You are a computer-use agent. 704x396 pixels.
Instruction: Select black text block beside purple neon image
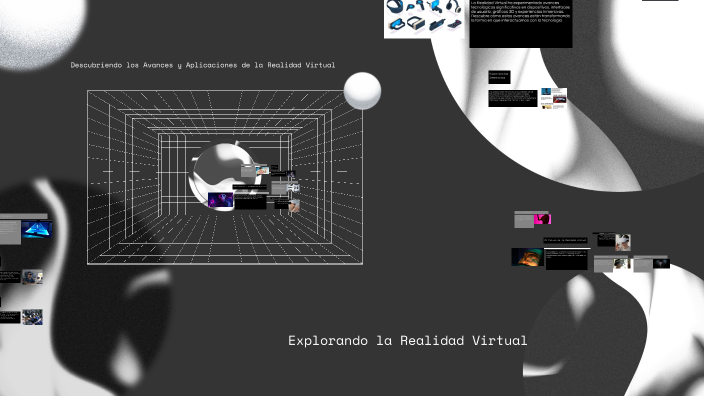pos(250,202)
